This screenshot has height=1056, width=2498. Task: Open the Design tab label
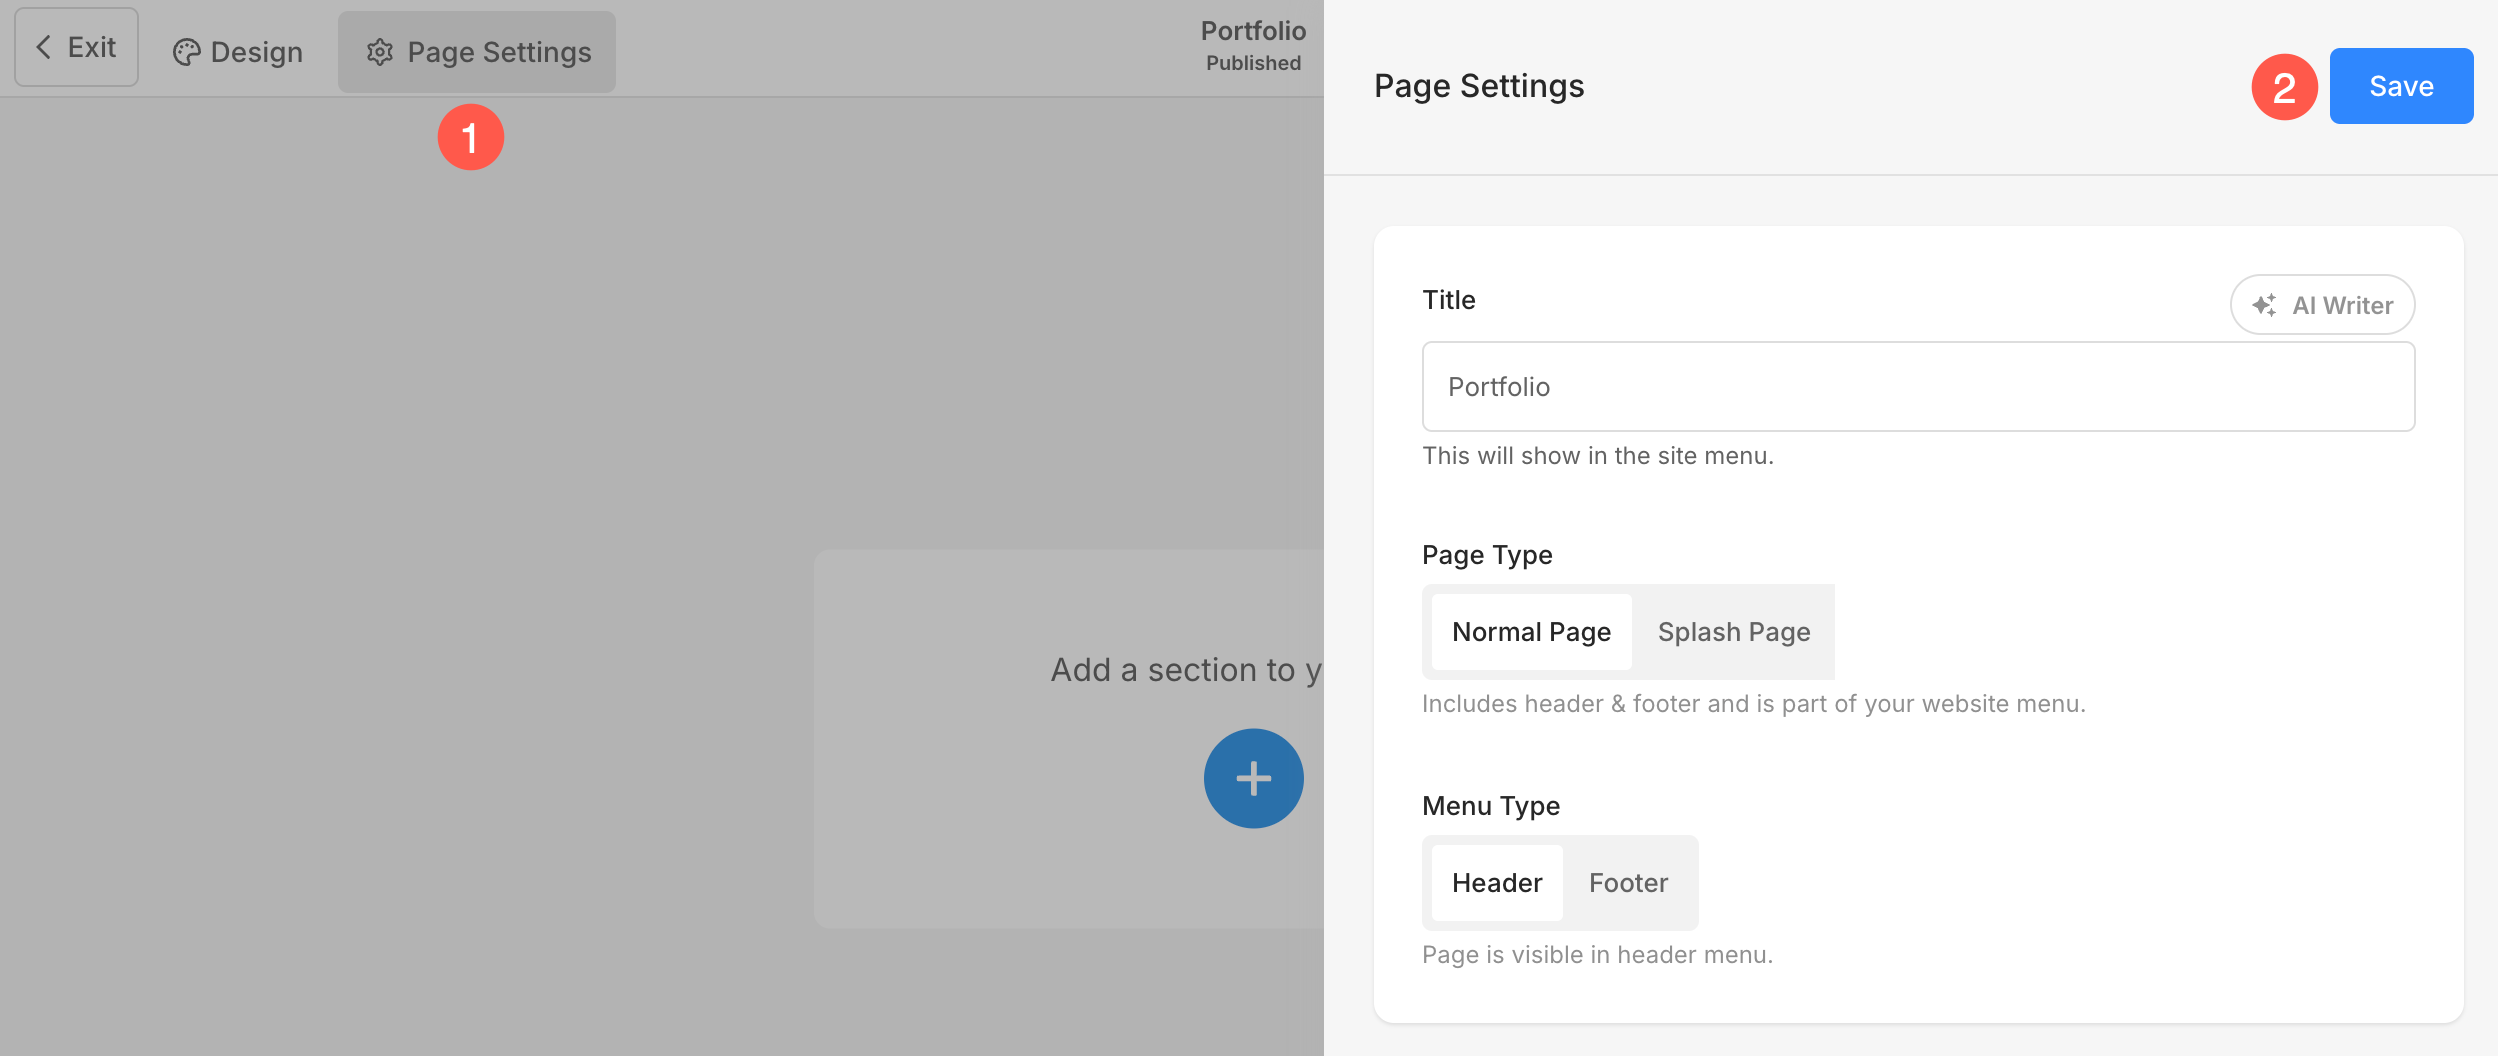pos(256,52)
